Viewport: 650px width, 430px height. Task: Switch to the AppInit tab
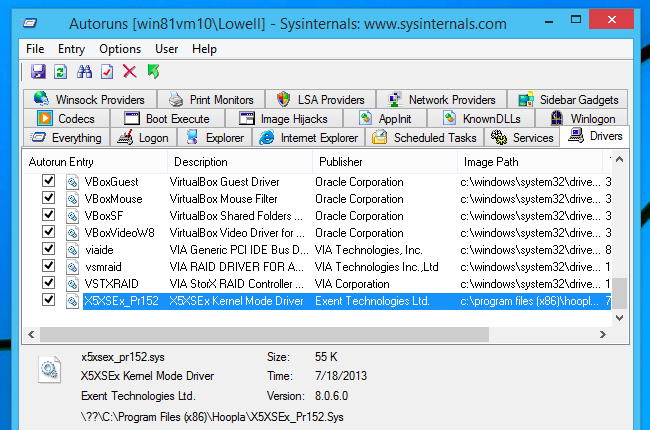coord(385,119)
